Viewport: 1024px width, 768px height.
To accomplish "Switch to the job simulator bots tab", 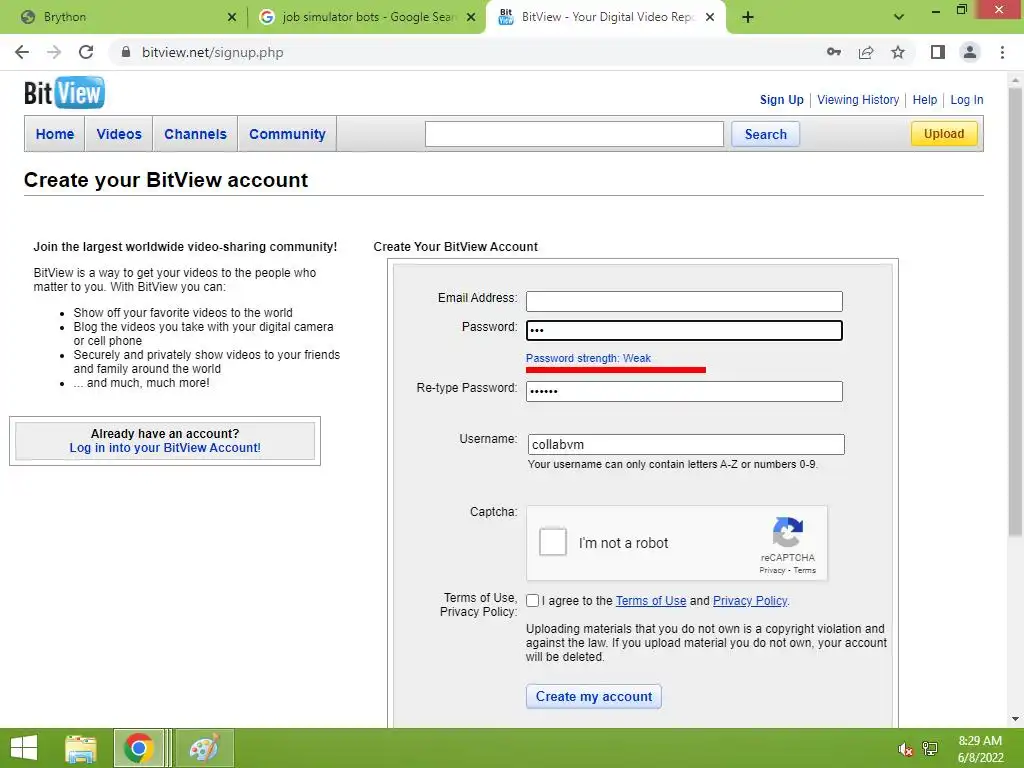I will click(366, 17).
